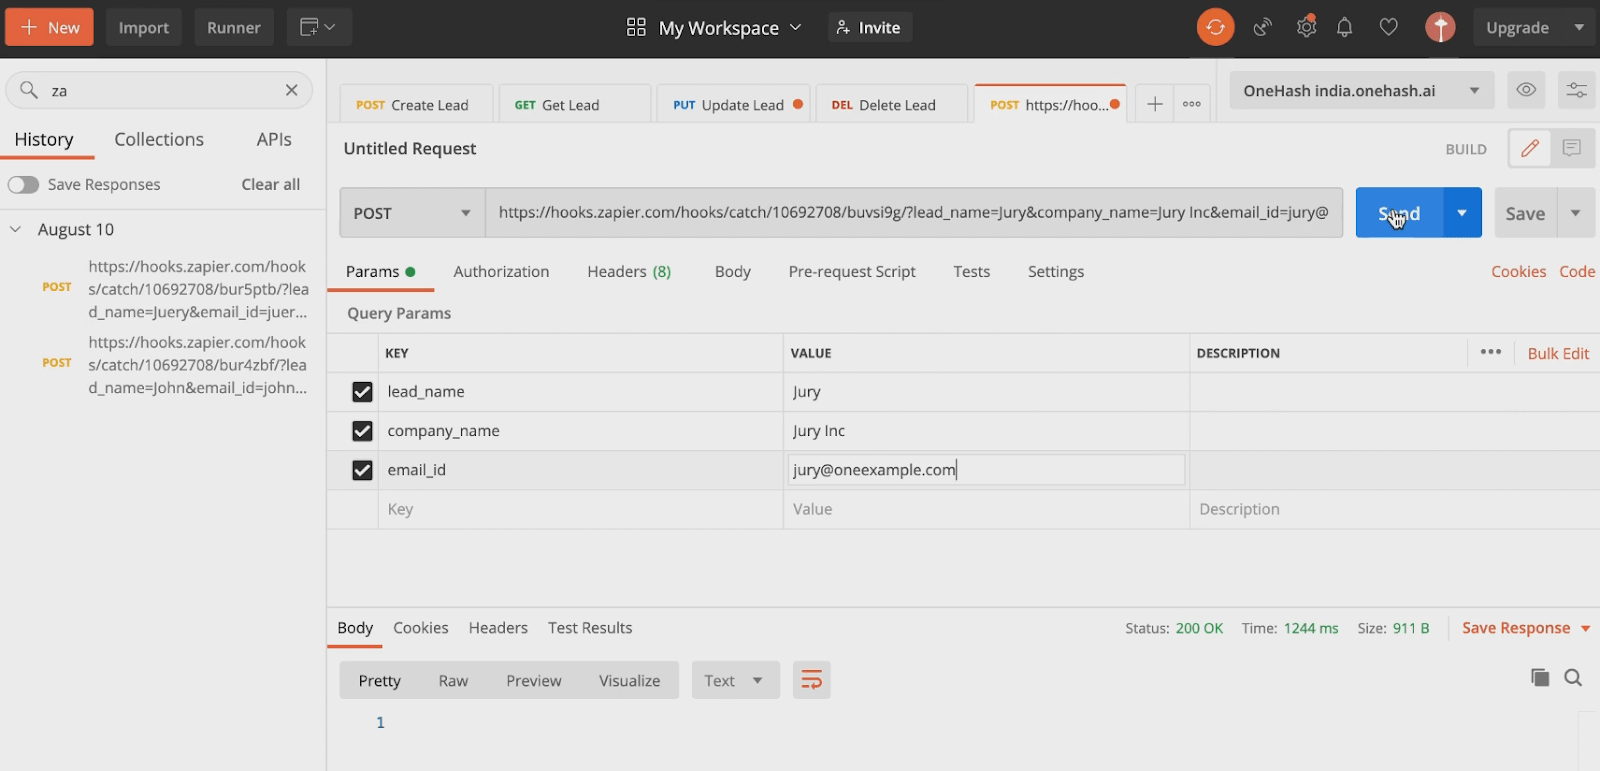Click the request URL input field
1600x771 pixels.
pyautogui.click(x=913, y=212)
